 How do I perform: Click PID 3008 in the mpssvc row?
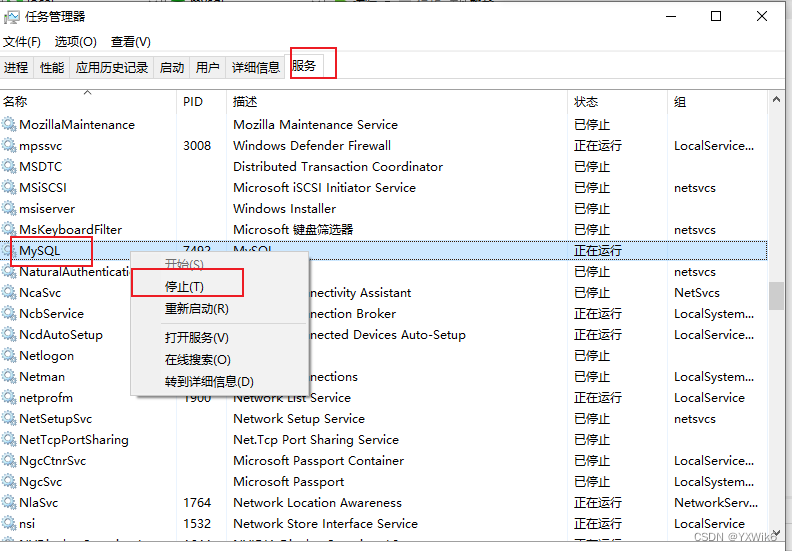[x=197, y=145]
